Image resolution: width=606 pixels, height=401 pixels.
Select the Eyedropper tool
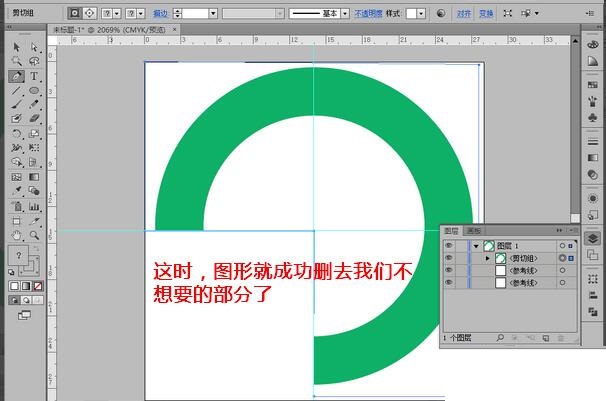16,191
